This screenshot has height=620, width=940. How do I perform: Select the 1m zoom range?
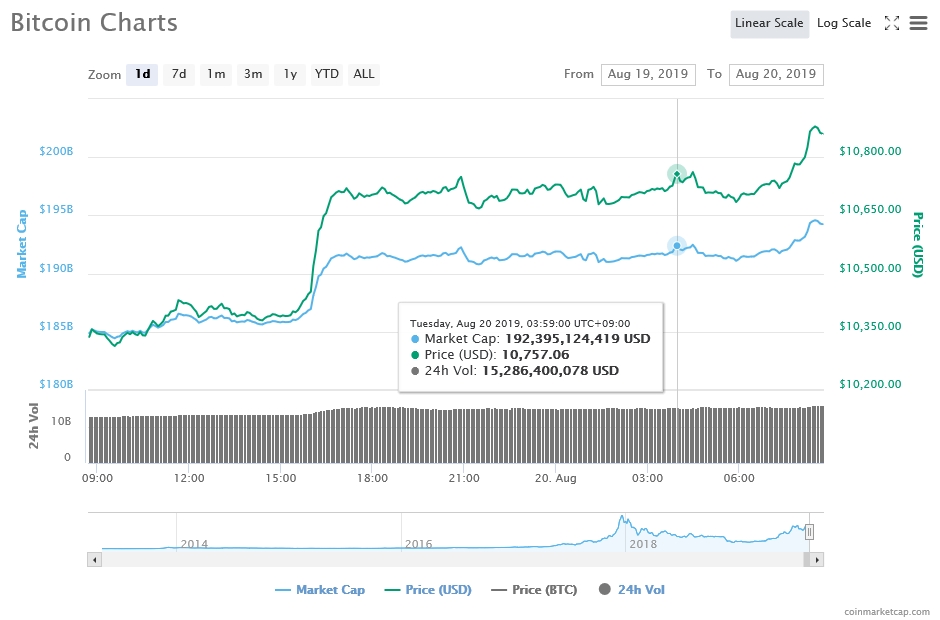point(216,74)
